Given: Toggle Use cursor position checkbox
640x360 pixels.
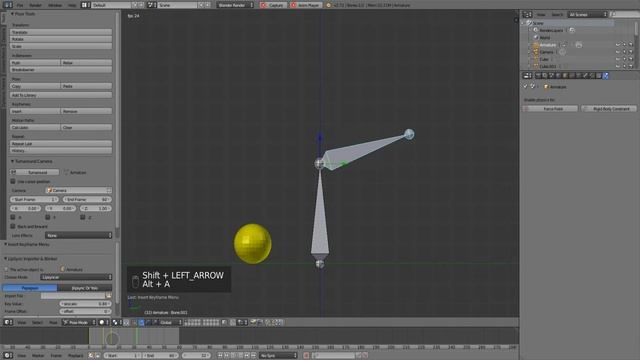Looking at the screenshot, I should (x=13, y=181).
